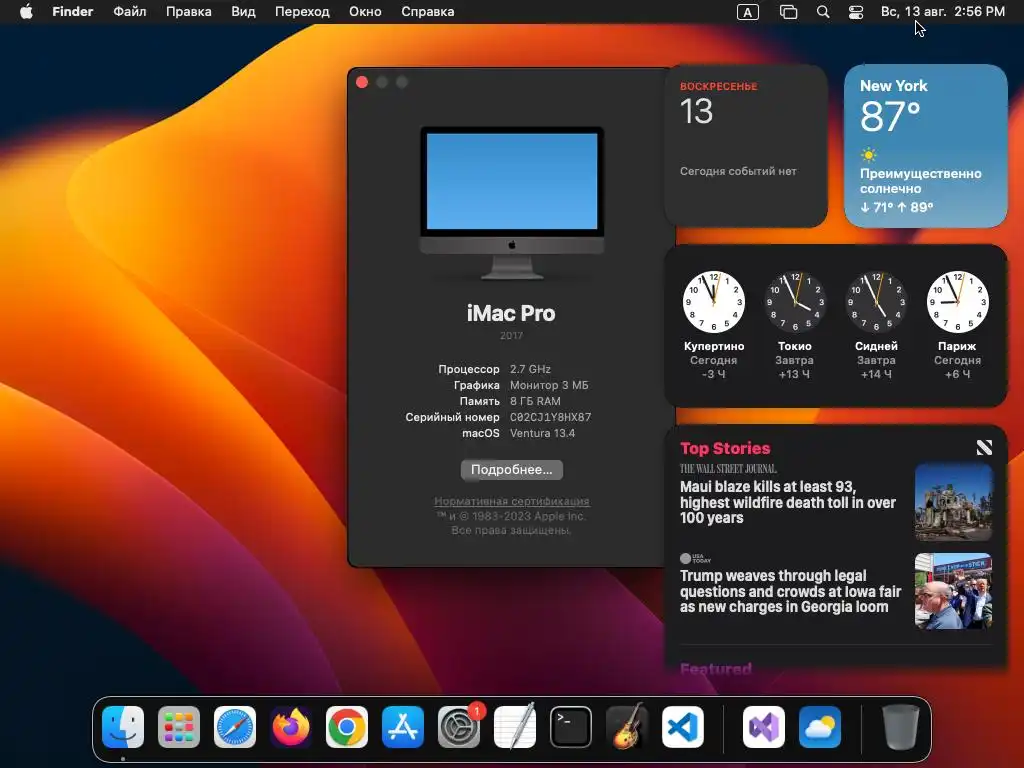
Task: Open the Вид menu
Action: (x=243, y=12)
